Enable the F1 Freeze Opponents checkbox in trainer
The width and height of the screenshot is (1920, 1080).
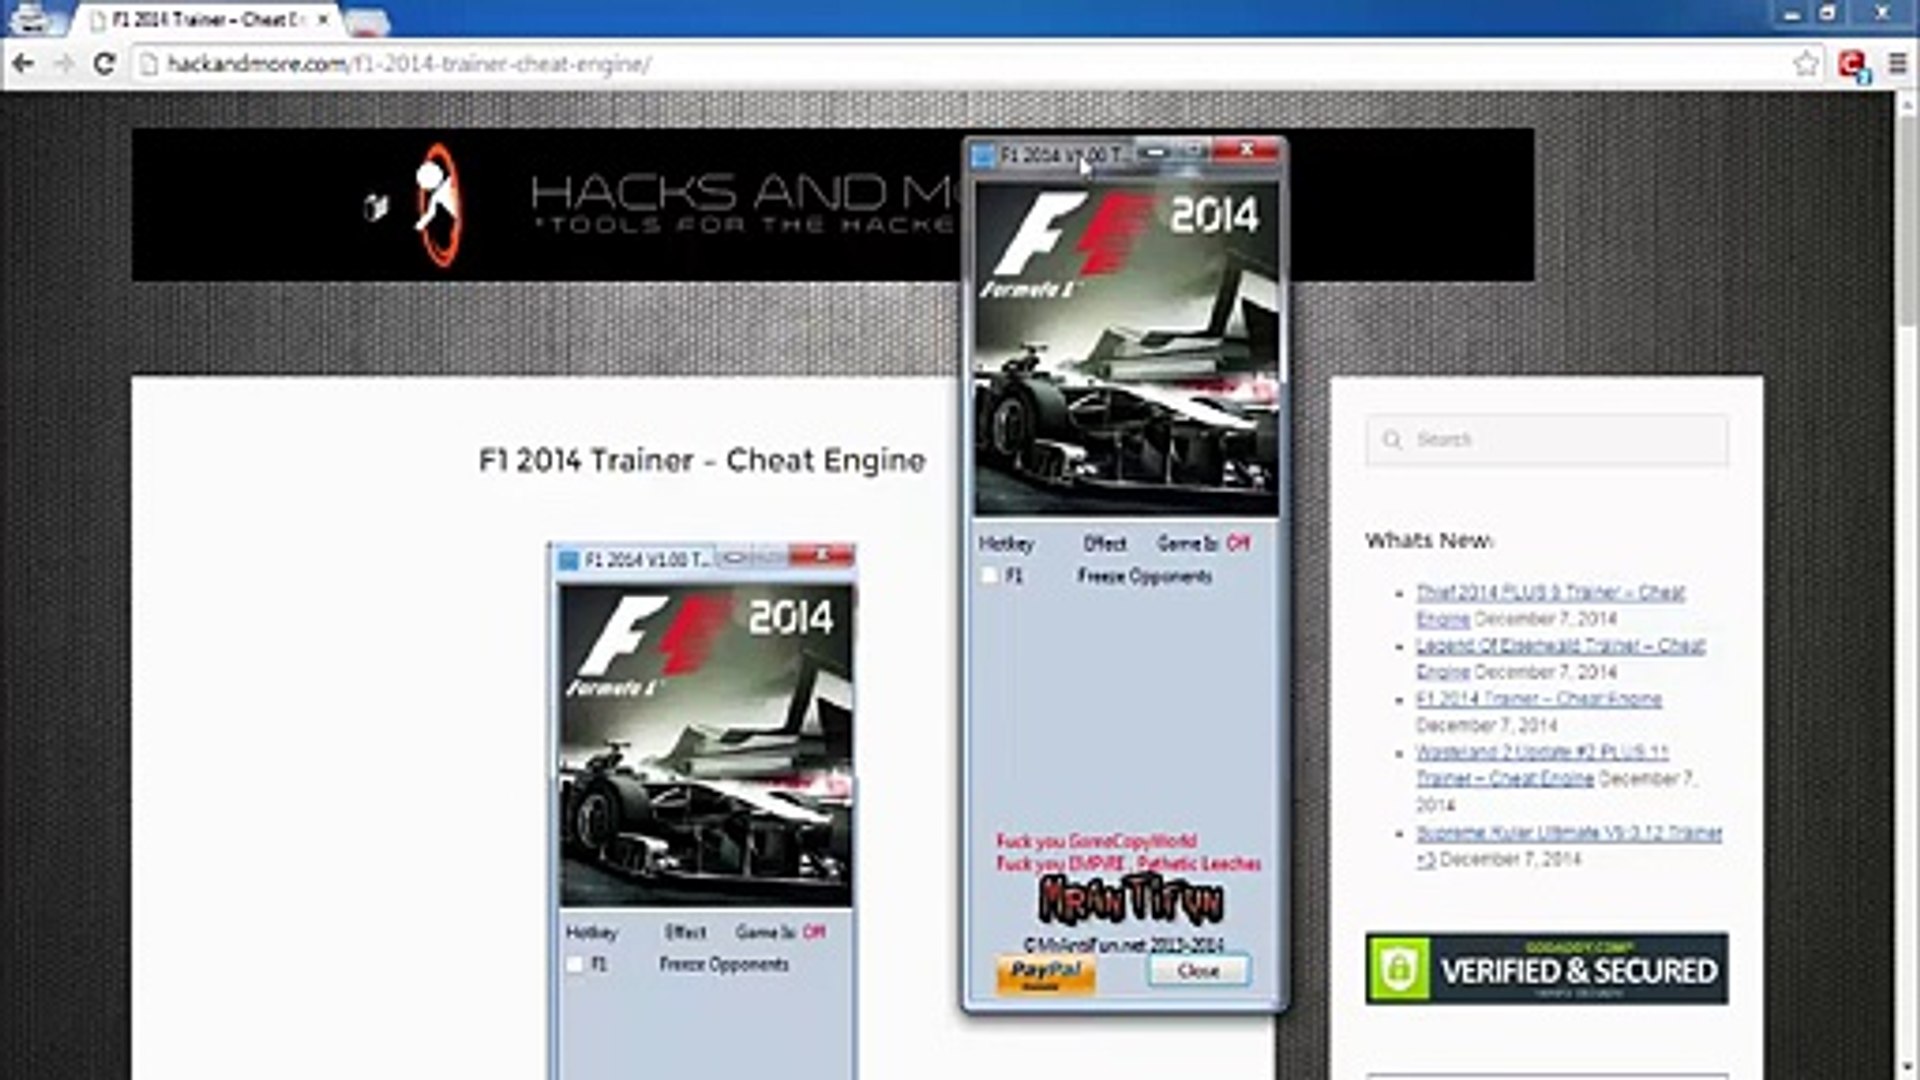990,576
